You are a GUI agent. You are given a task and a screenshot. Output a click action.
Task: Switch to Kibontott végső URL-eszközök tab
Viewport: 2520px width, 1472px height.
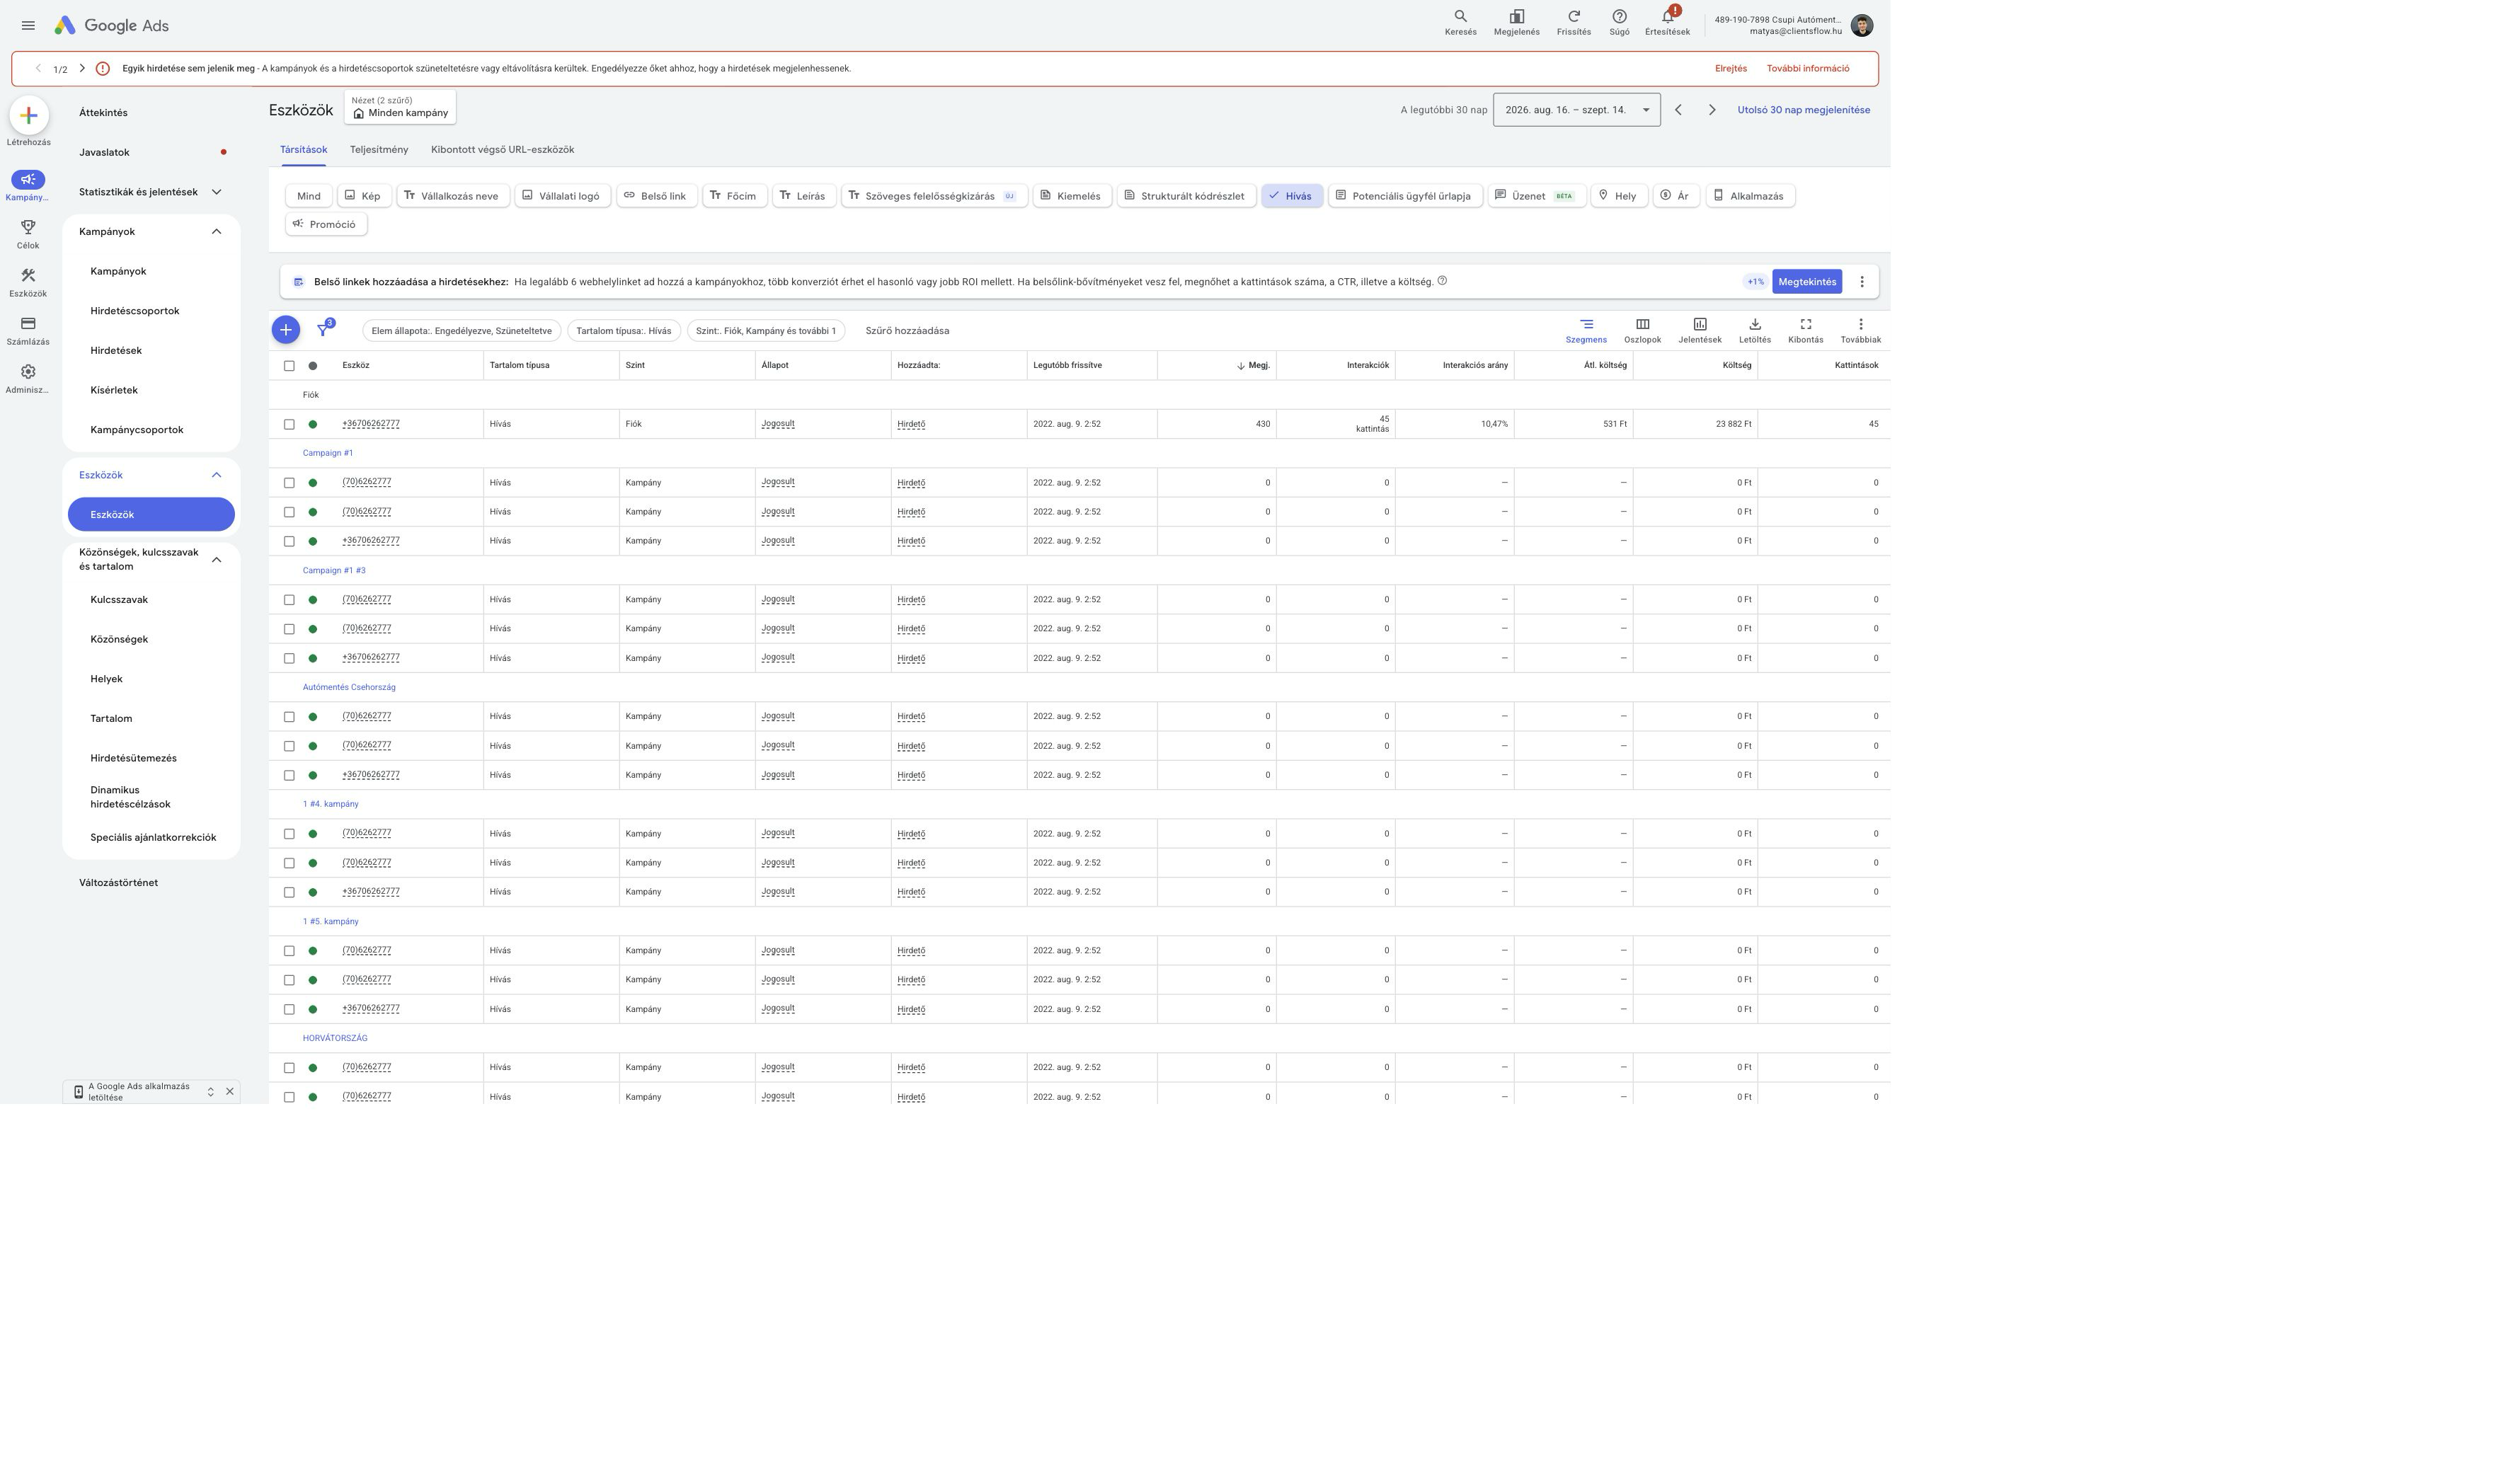pos(502,150)
